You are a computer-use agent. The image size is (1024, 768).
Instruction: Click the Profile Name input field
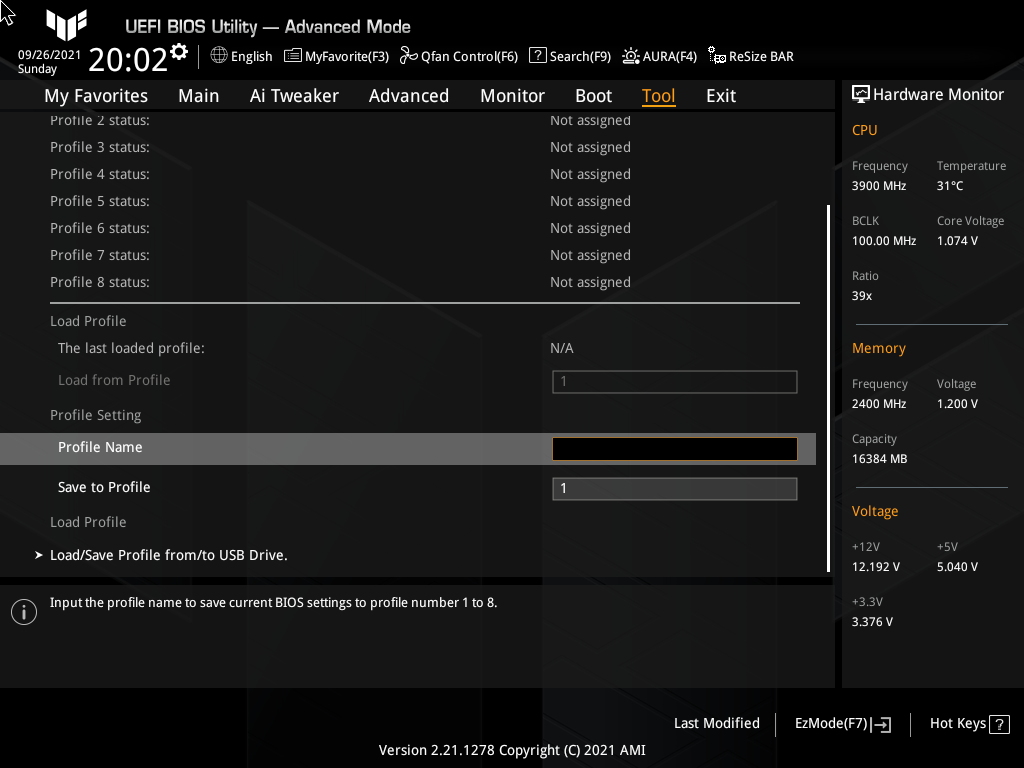pyautogui.click(x=674, y=448)
